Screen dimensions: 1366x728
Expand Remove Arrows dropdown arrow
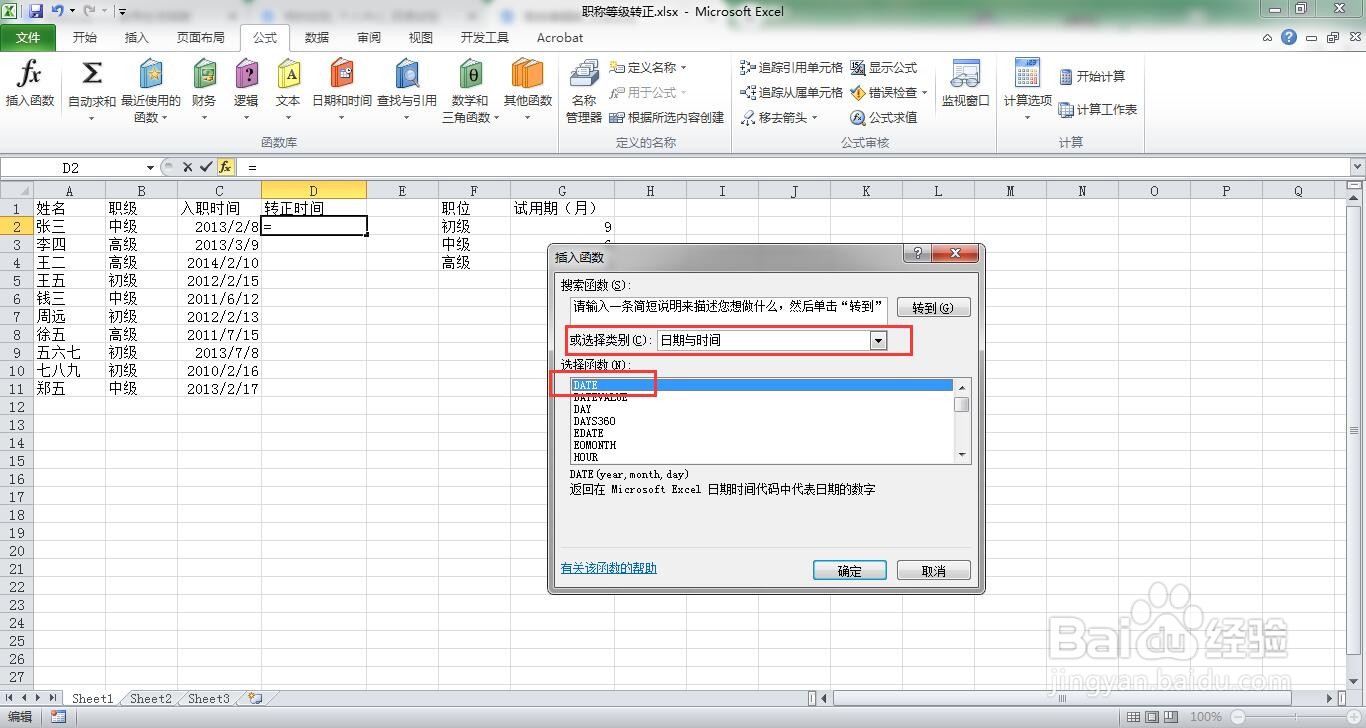pos(814,117)
